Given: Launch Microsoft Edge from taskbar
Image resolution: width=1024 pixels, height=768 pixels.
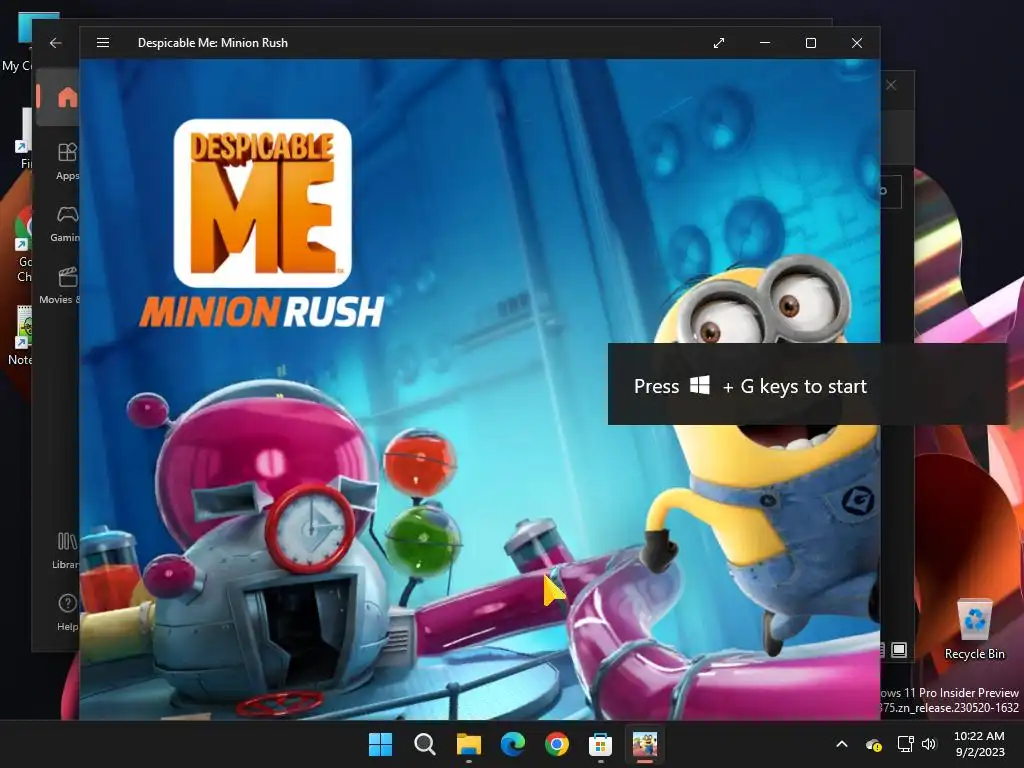Looking at the screenshot, I should click(513, 744).
